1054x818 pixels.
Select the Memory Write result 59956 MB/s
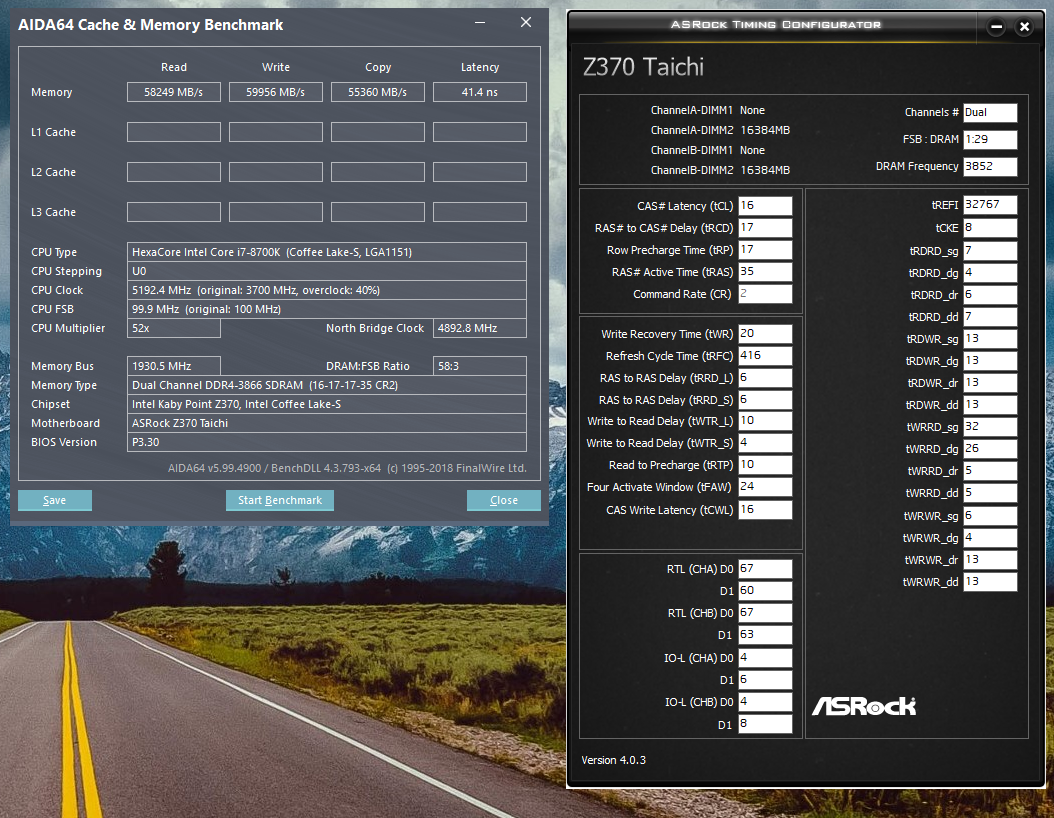(x=276, y=92)
